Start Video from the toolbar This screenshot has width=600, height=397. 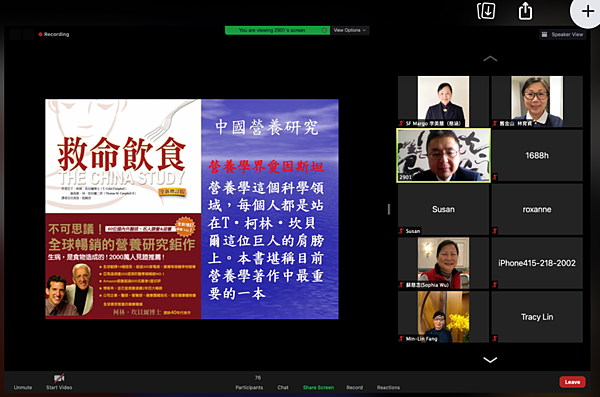coord(59,383)
